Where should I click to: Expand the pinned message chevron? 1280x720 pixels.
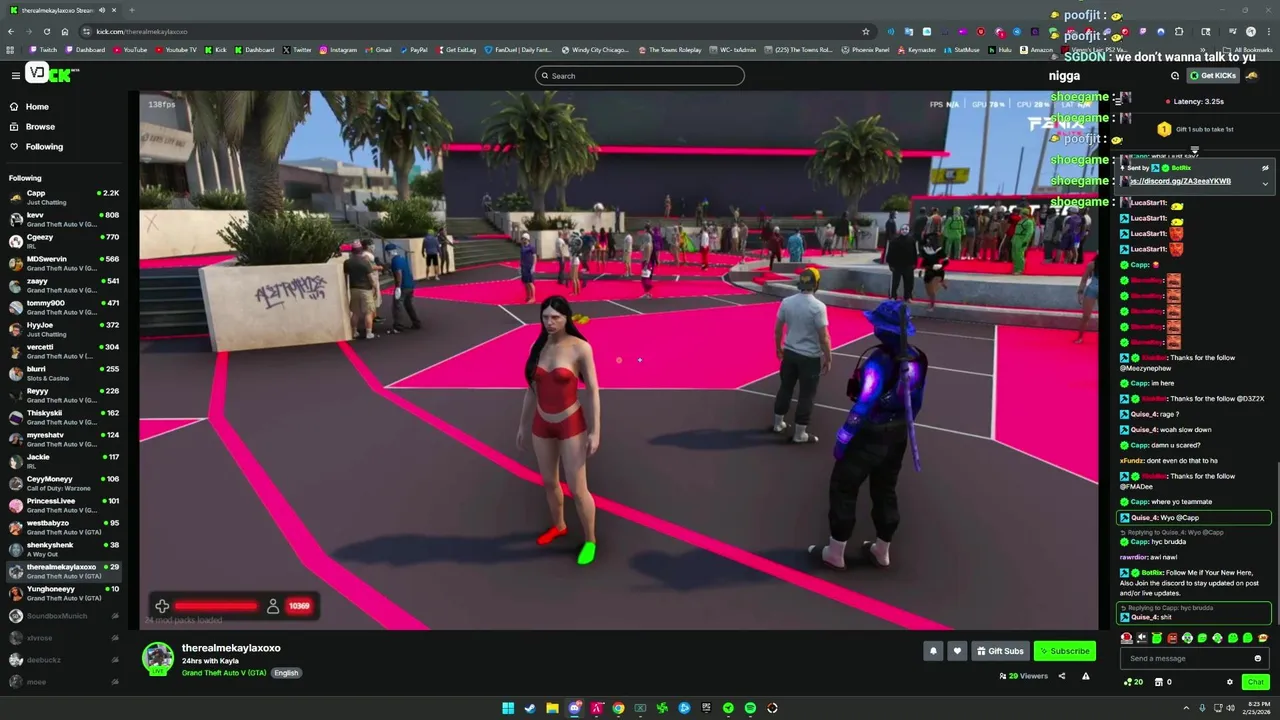(1265, 184)
